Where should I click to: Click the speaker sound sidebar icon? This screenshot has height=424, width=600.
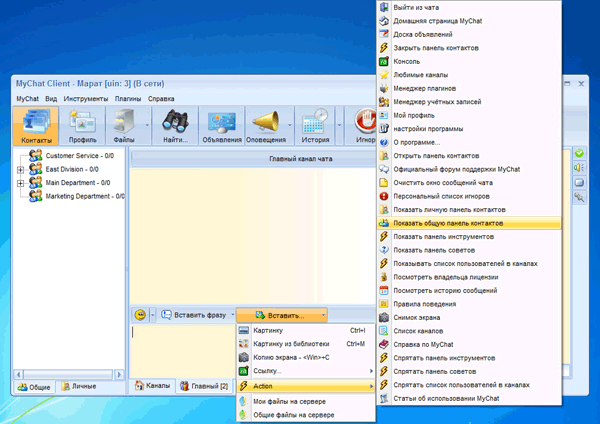click(x=579, y=168)
